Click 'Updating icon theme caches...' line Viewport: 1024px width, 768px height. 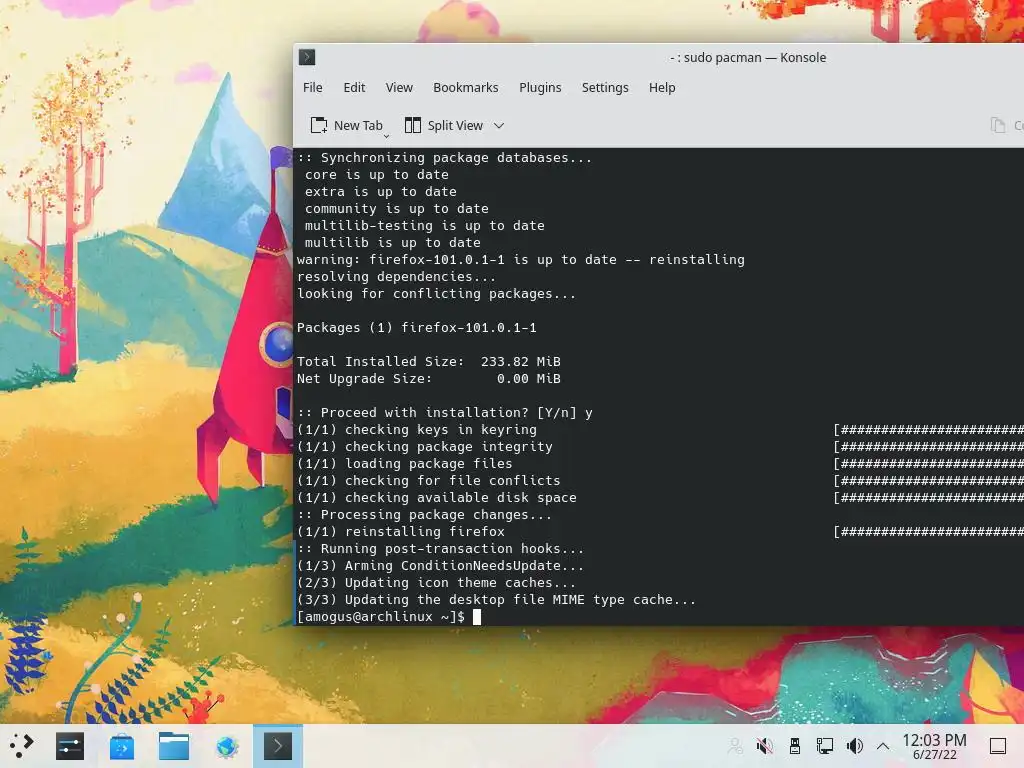pyautogui.click(x=436, y=583)
